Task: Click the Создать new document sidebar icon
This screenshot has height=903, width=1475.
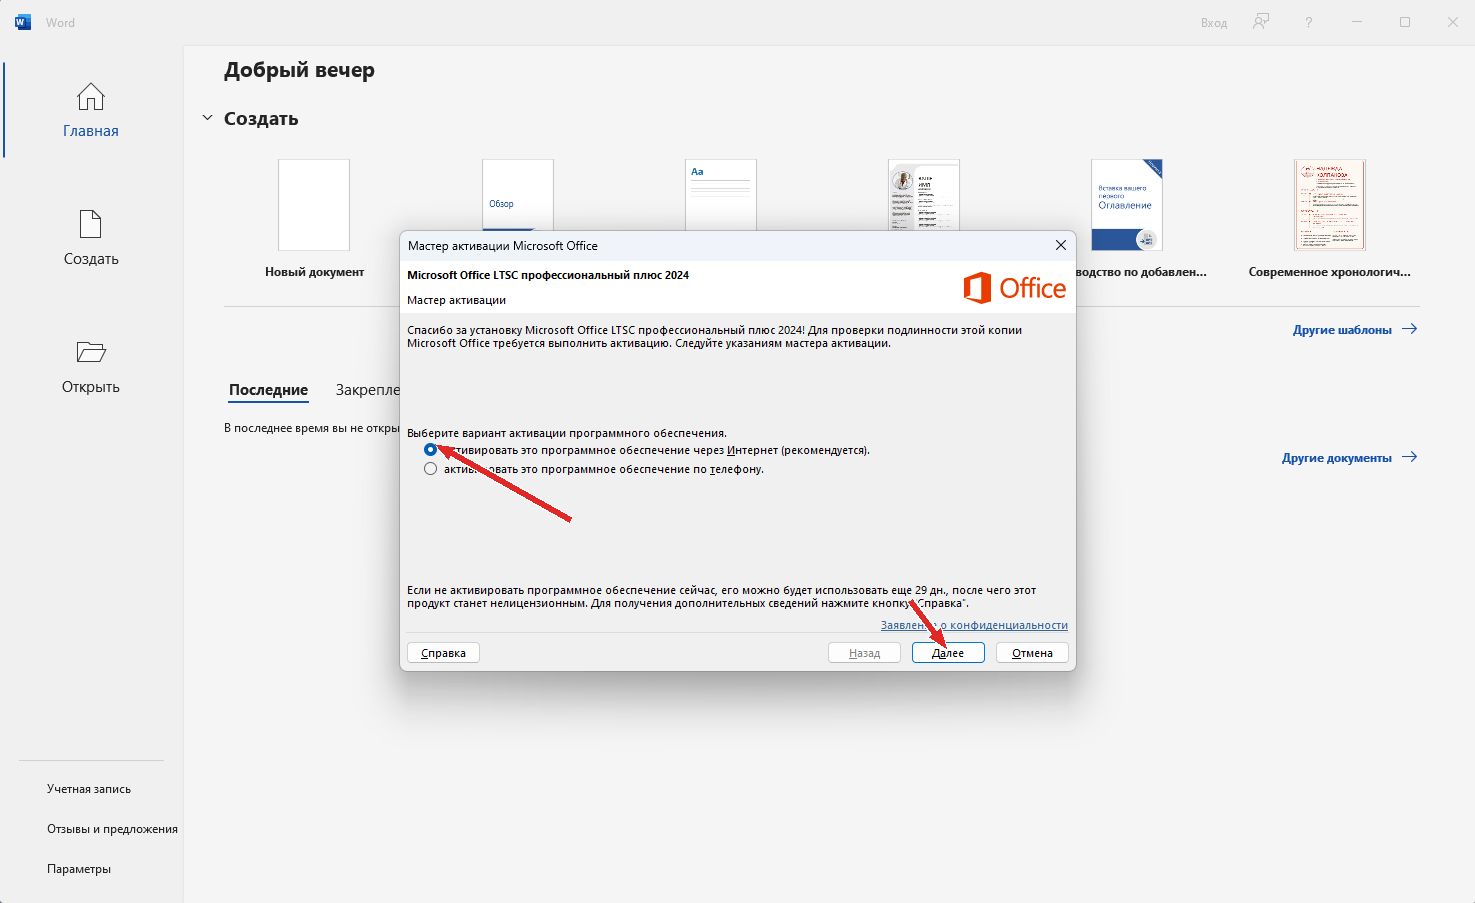Action: [90, 224]
